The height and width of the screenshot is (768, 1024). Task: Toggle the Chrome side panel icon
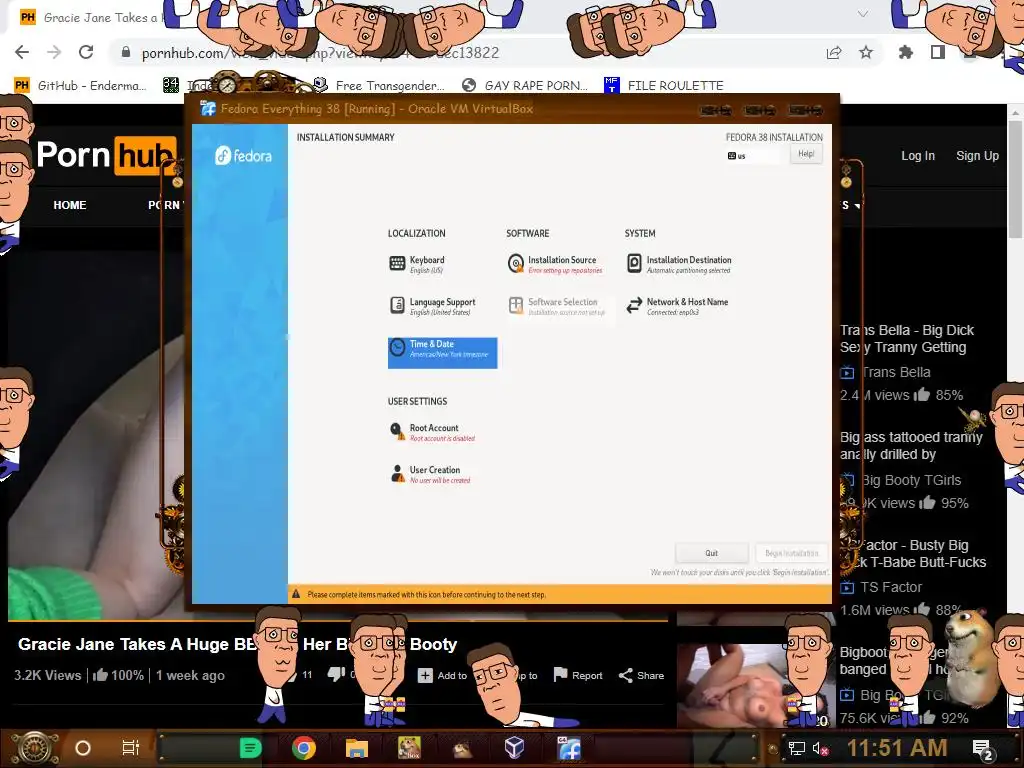tap(938, 52)
